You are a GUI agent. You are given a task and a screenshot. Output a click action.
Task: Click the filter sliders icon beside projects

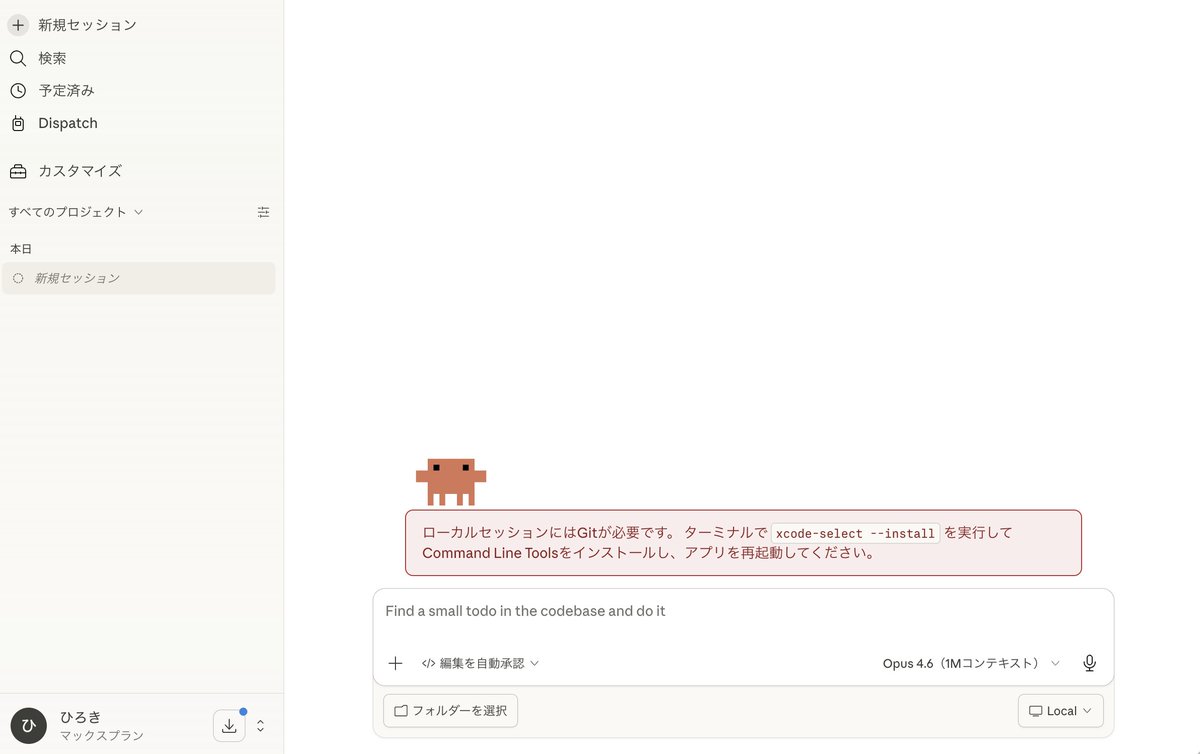(263, 212)
